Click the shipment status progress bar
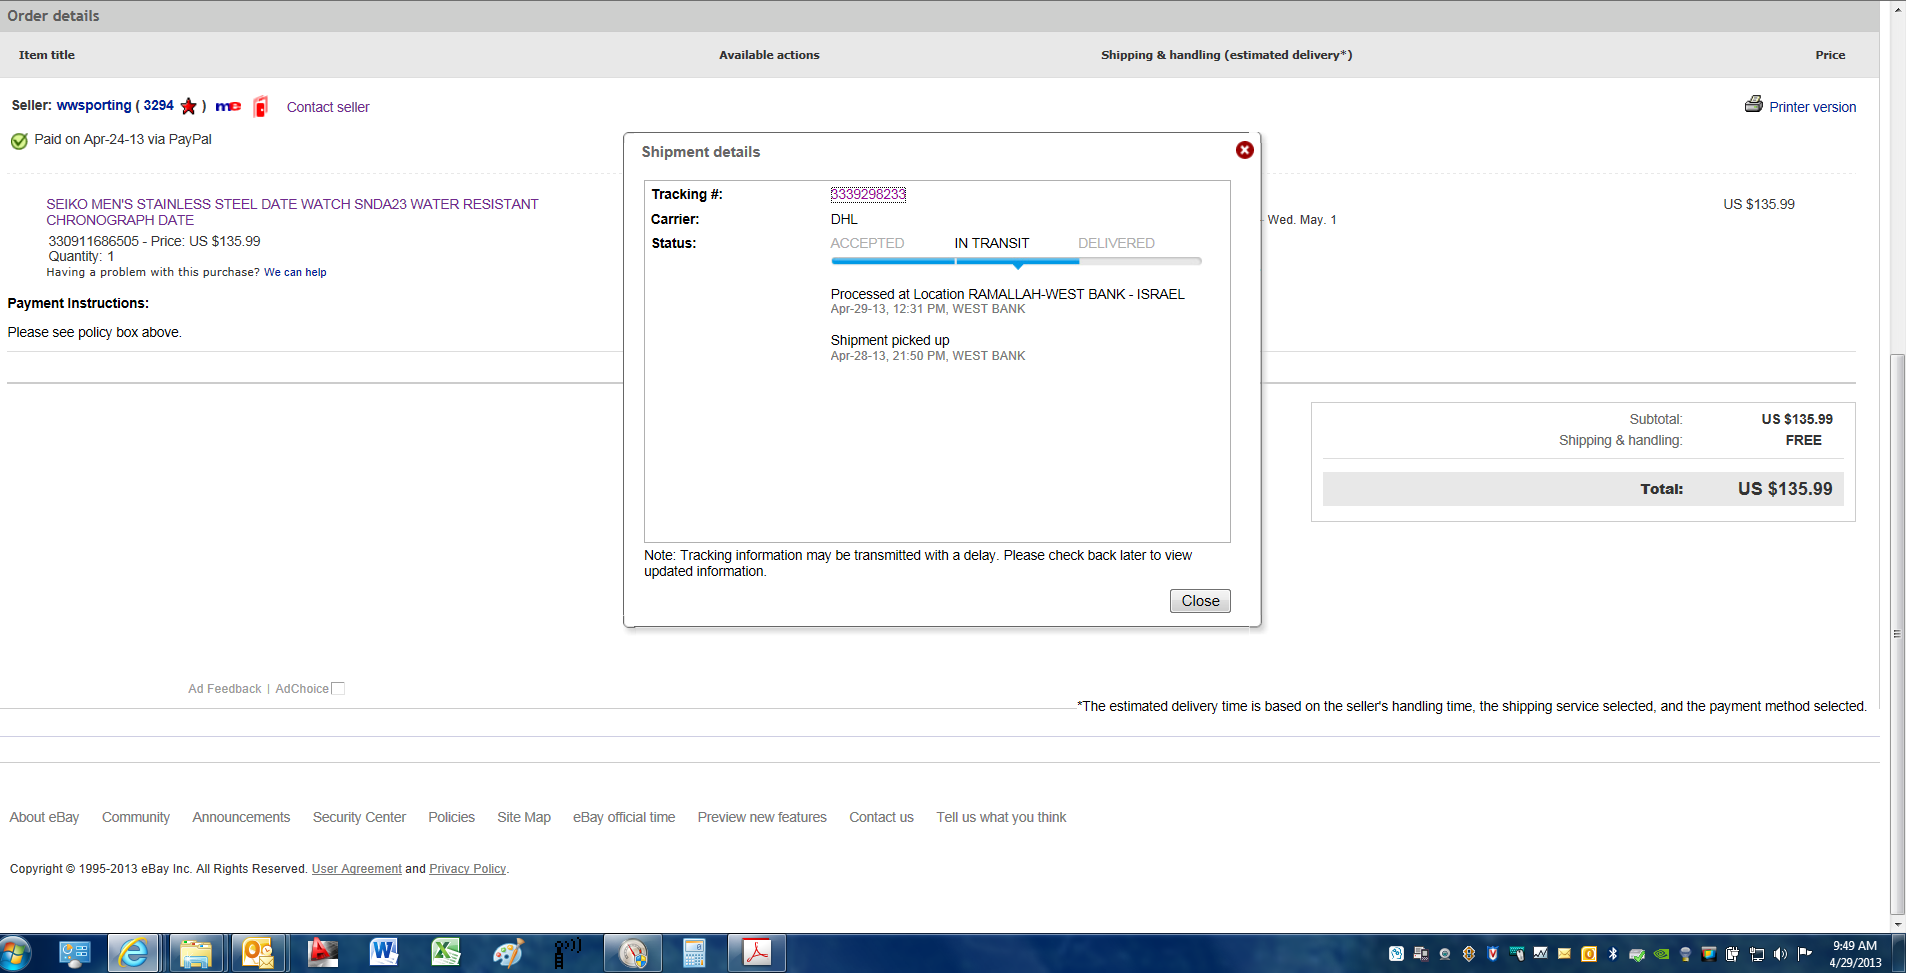Viewport: 1909px width, 976px height. click(1015, 261)
